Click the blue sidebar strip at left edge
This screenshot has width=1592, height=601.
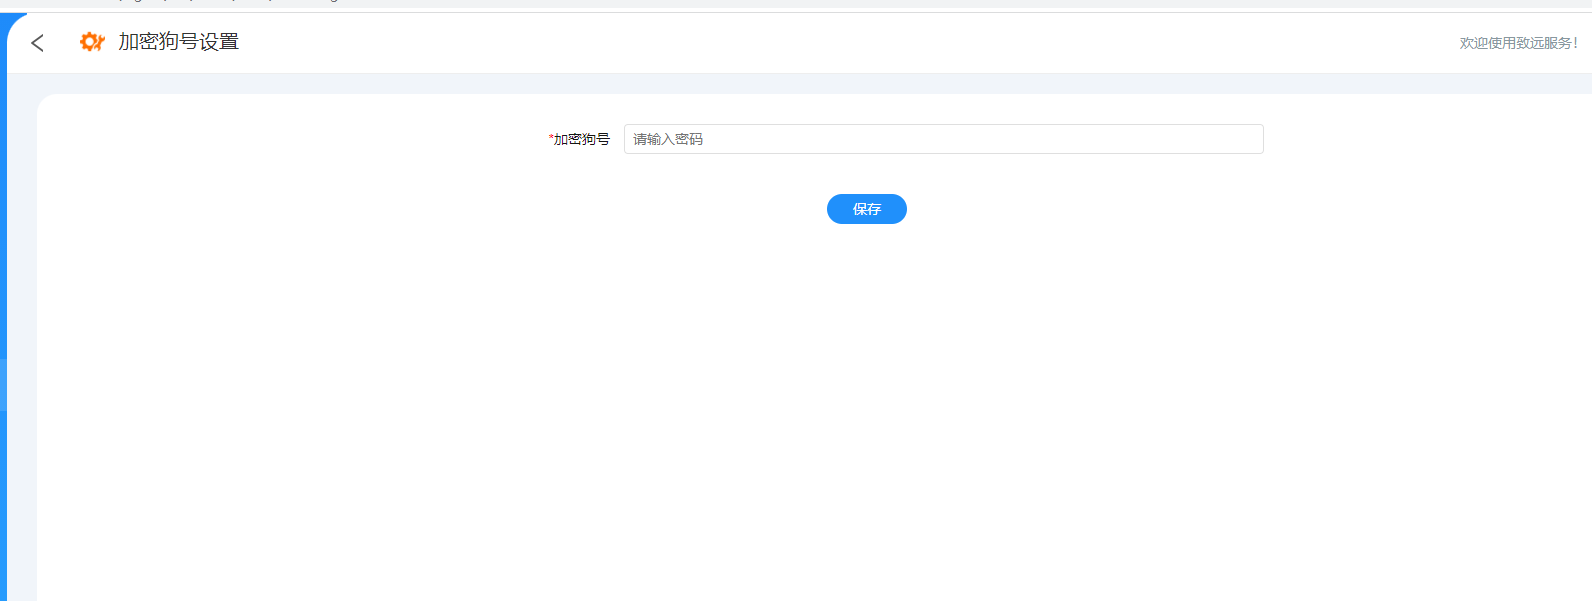point(3,300)
